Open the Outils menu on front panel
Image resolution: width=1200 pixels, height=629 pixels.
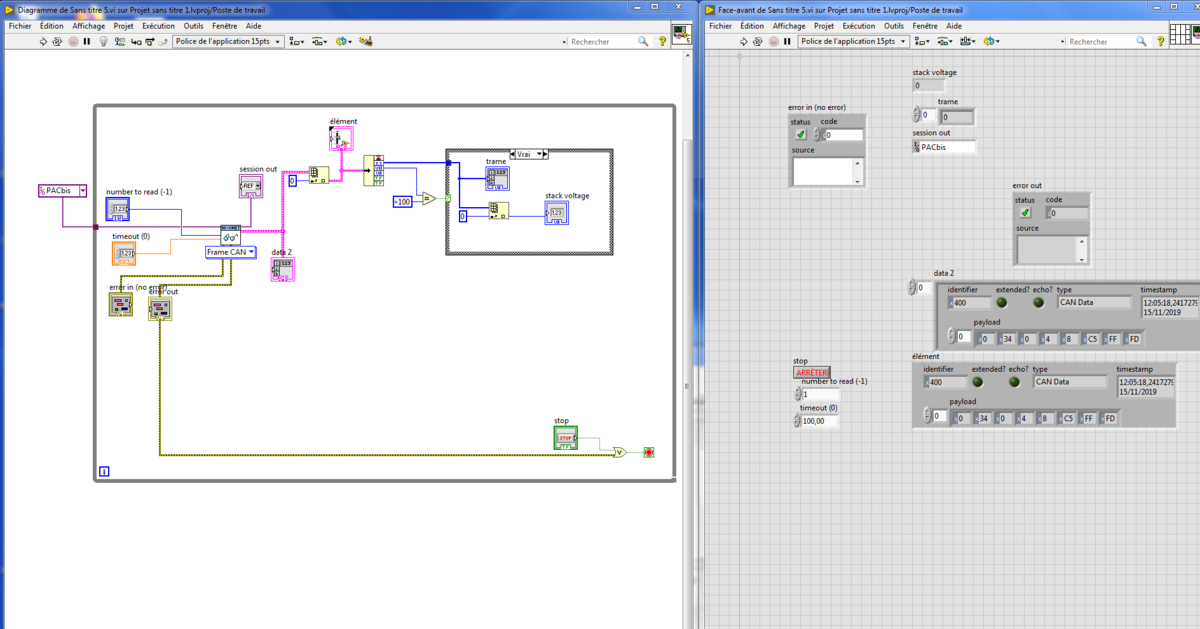pyautogui.click(x=893, y=26)
